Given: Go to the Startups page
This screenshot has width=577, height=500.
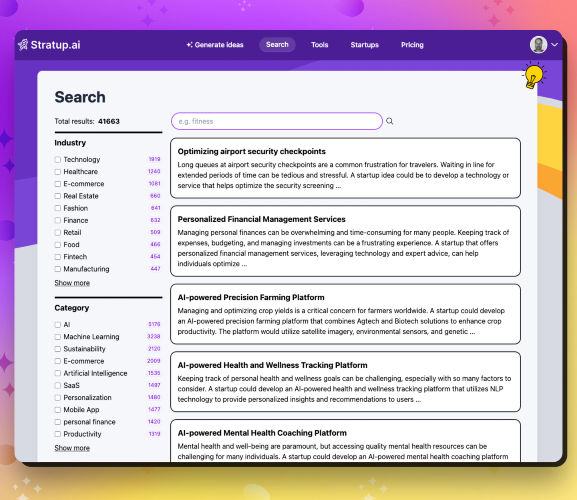Looking at the screenshot, I should tap(364, 45).
